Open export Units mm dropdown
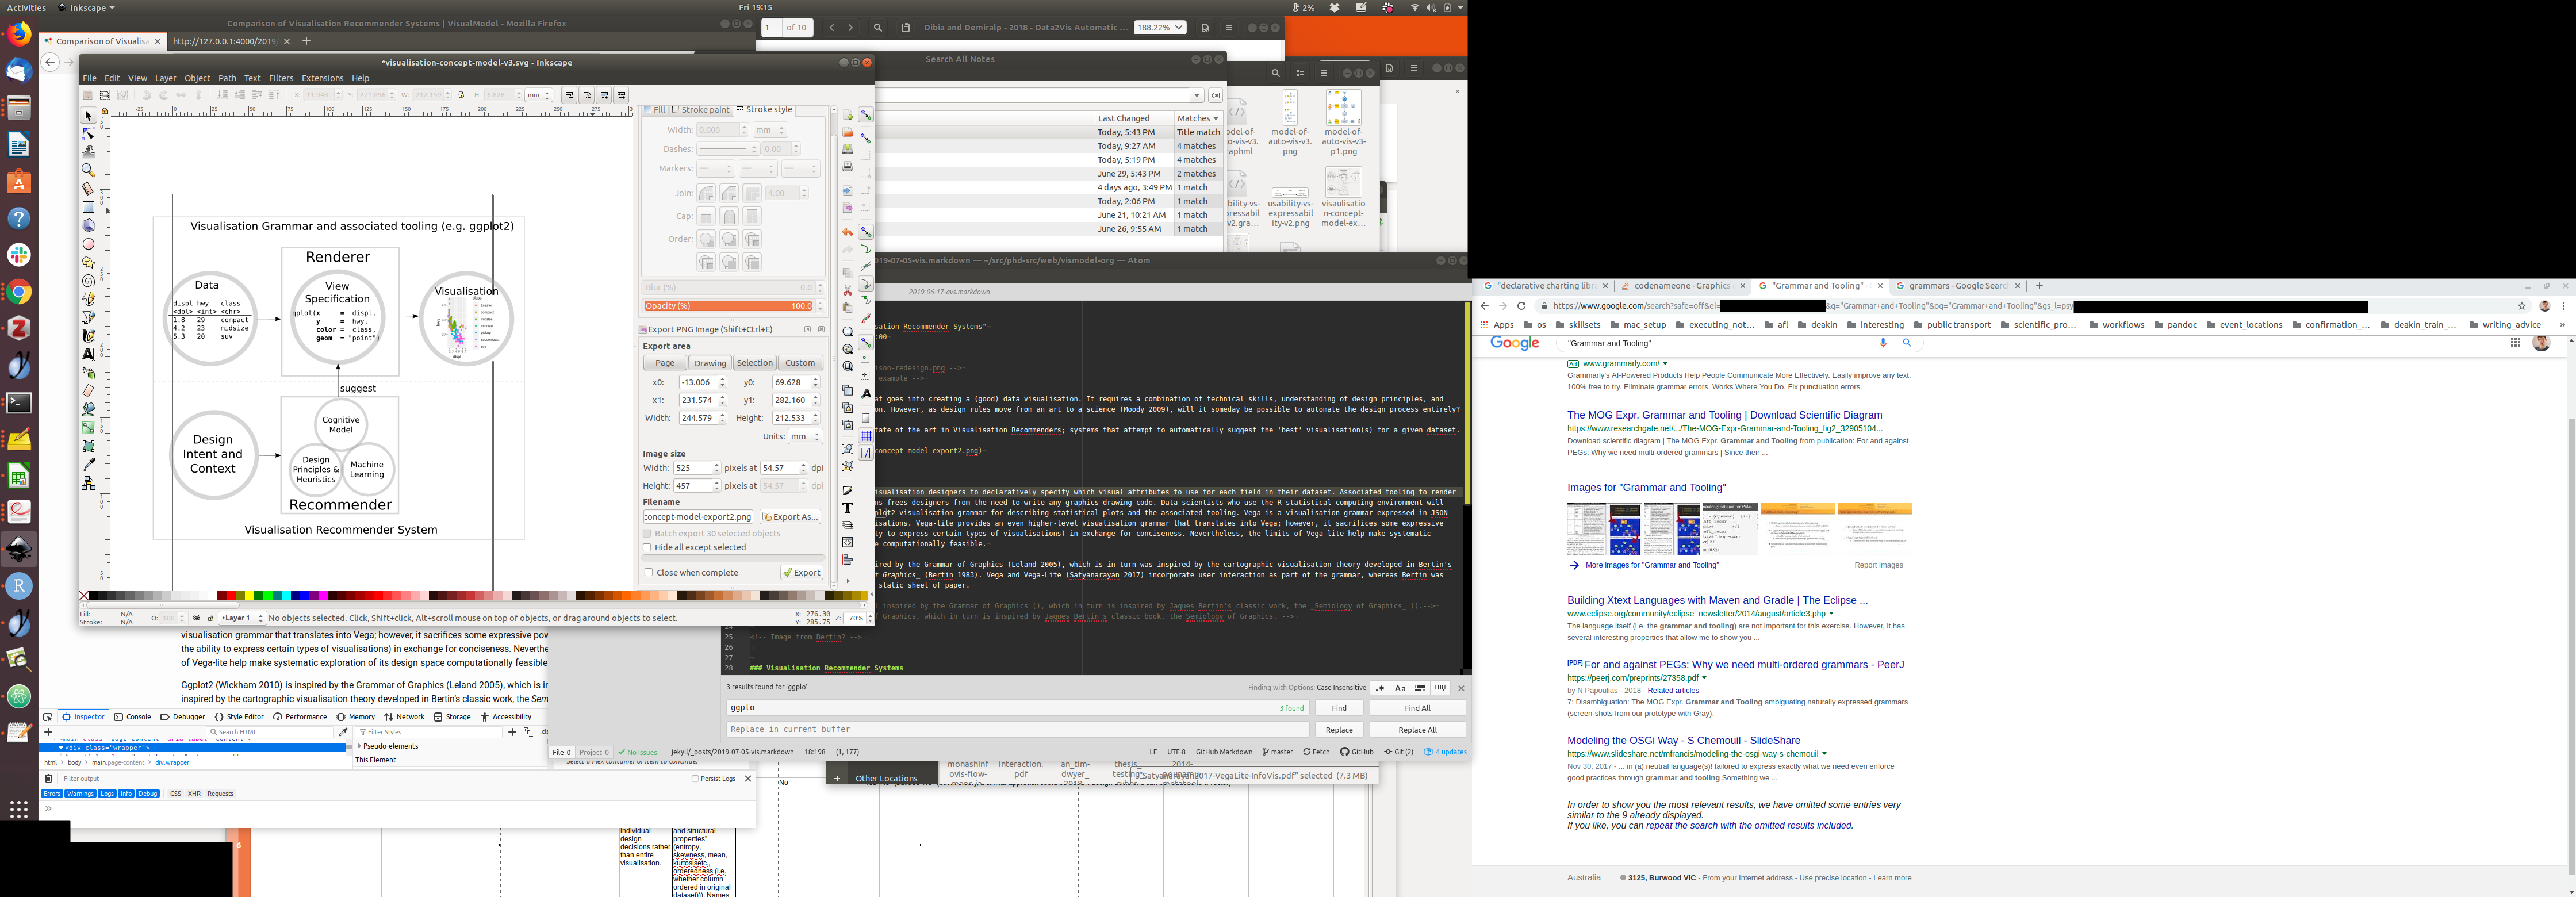Screen dimensions: 2576x897 click(805, 436)
